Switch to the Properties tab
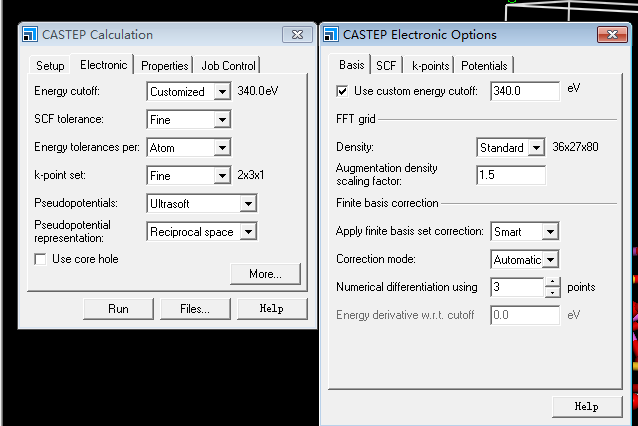 pos(164,66)
